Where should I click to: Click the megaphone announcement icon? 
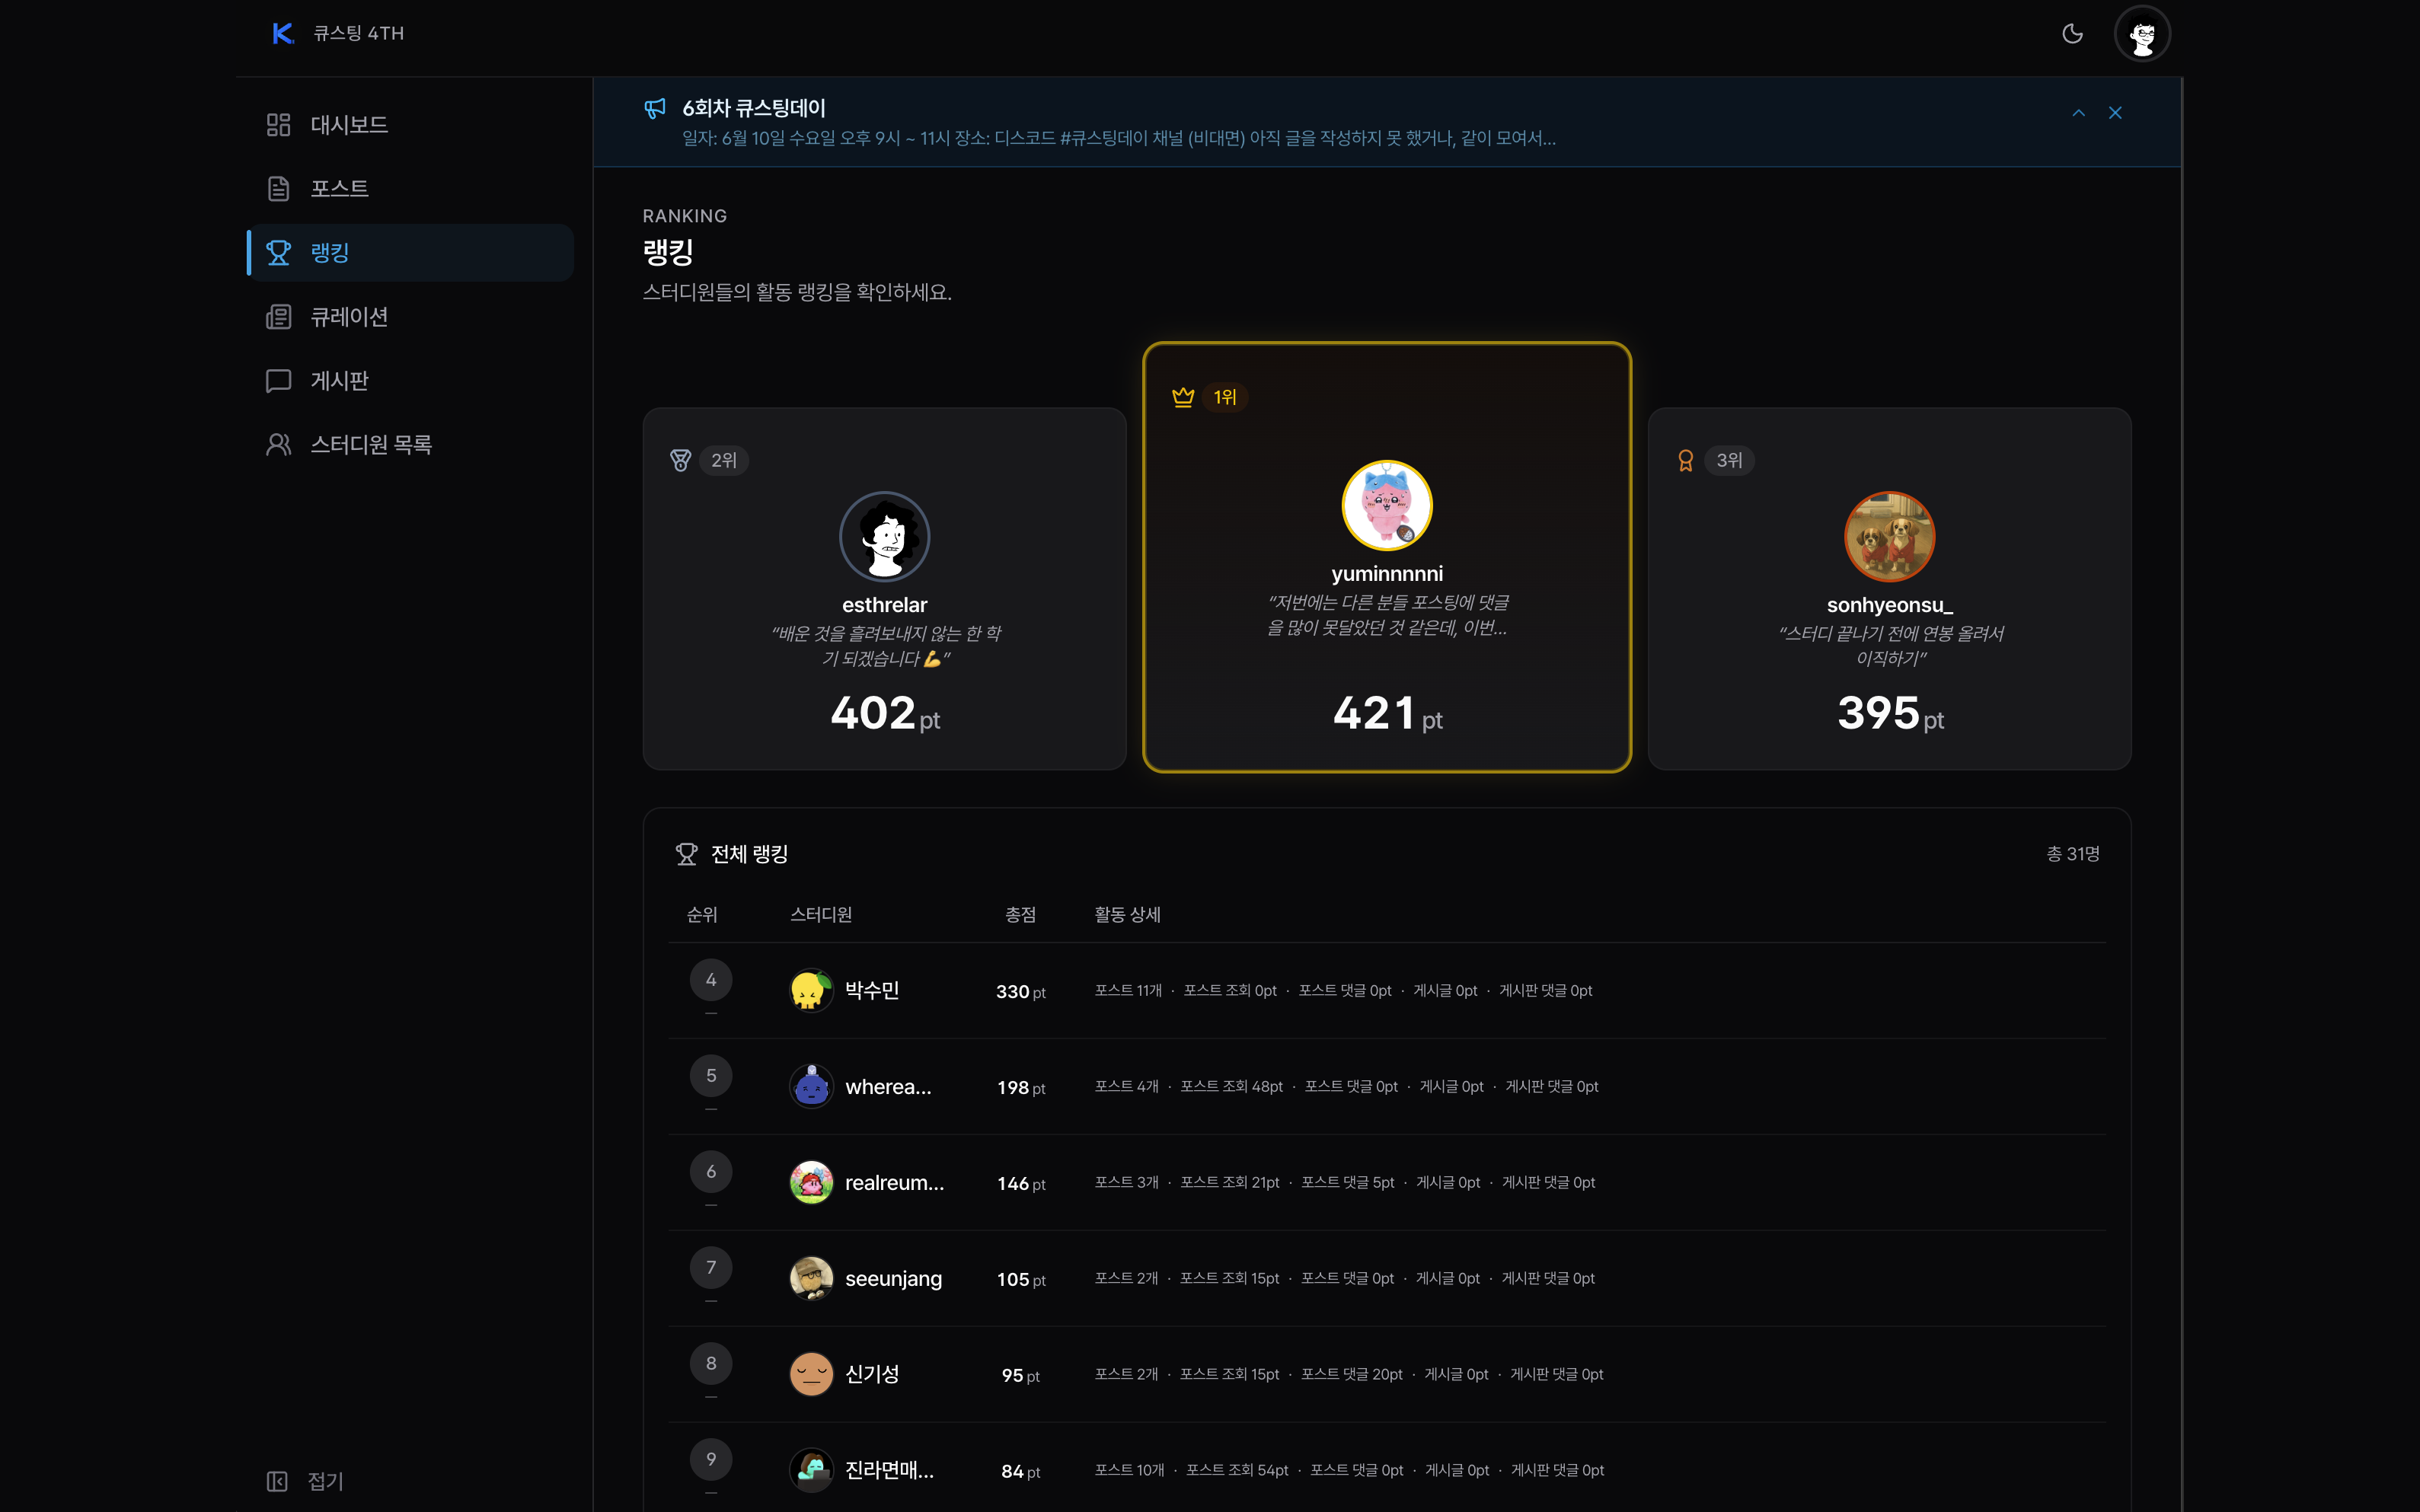(x=655, y=108)
